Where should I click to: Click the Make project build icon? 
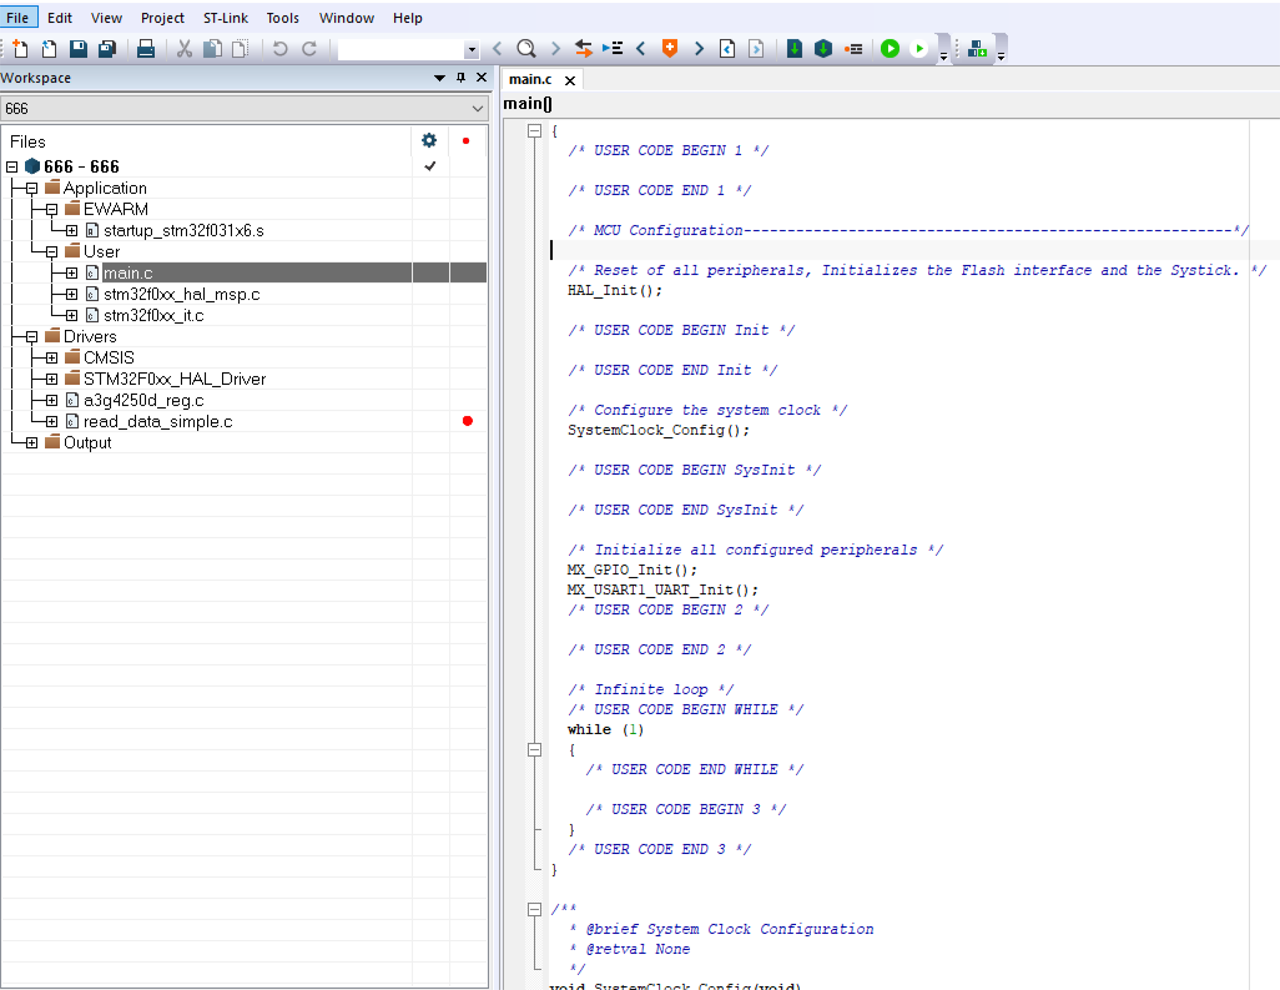tap(823, 48)
